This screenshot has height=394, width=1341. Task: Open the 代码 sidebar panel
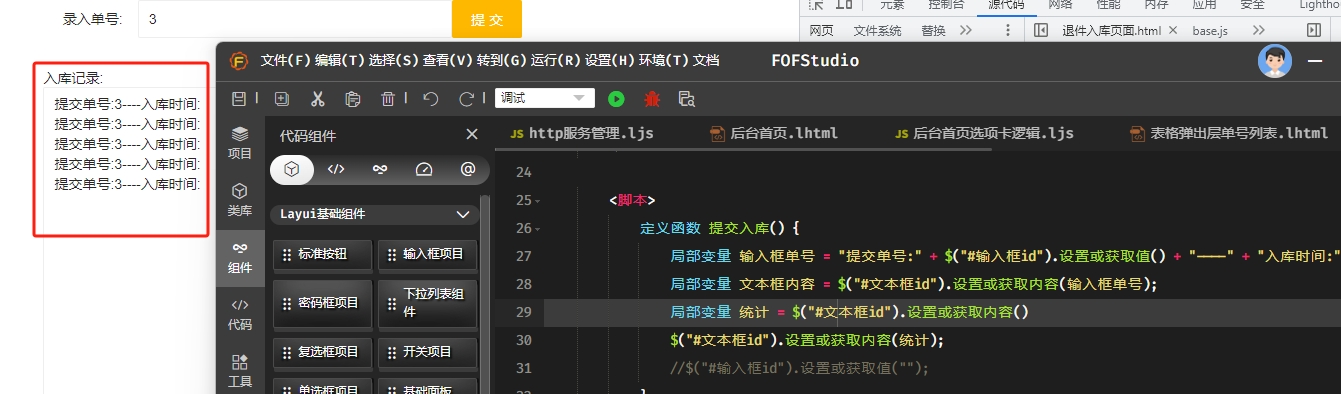point(240,314)
